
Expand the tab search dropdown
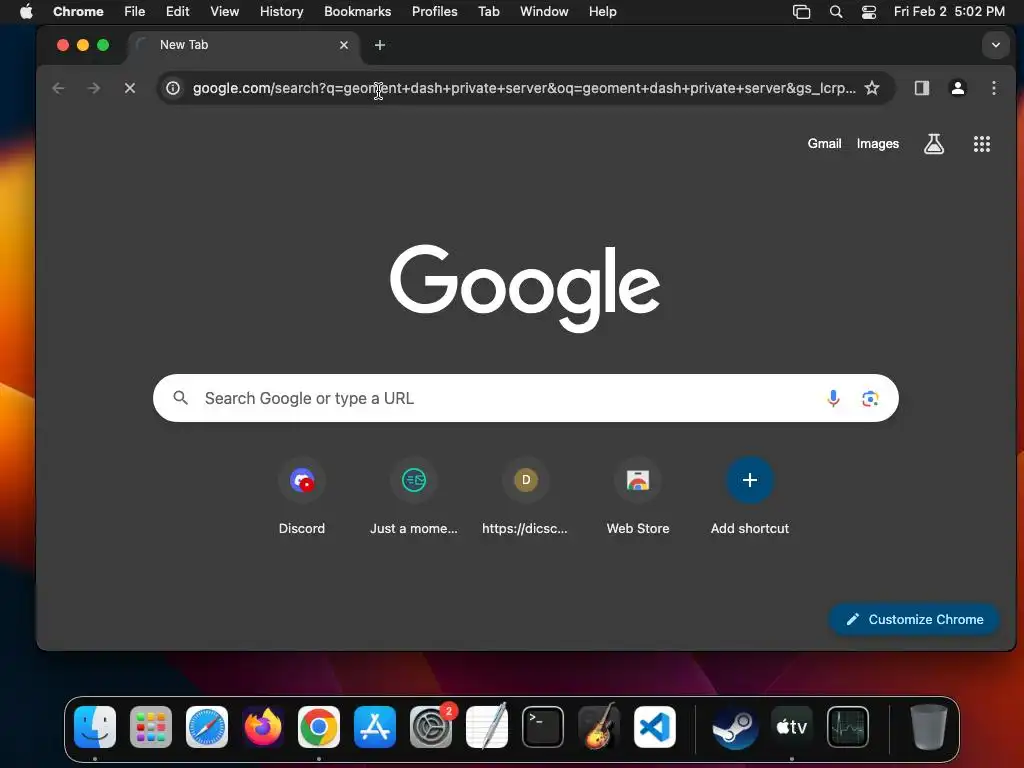(x=995, y=45)
